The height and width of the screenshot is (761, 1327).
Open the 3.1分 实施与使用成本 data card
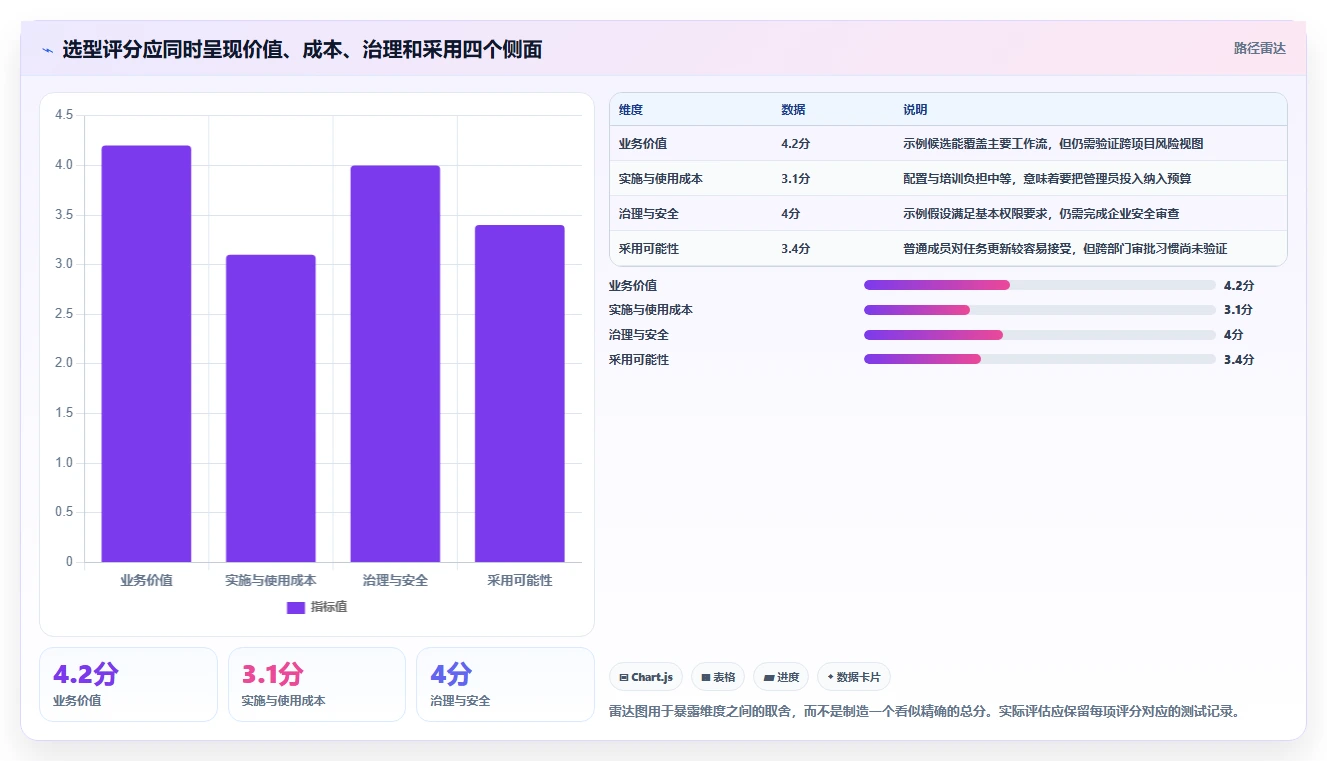[317, 684]
